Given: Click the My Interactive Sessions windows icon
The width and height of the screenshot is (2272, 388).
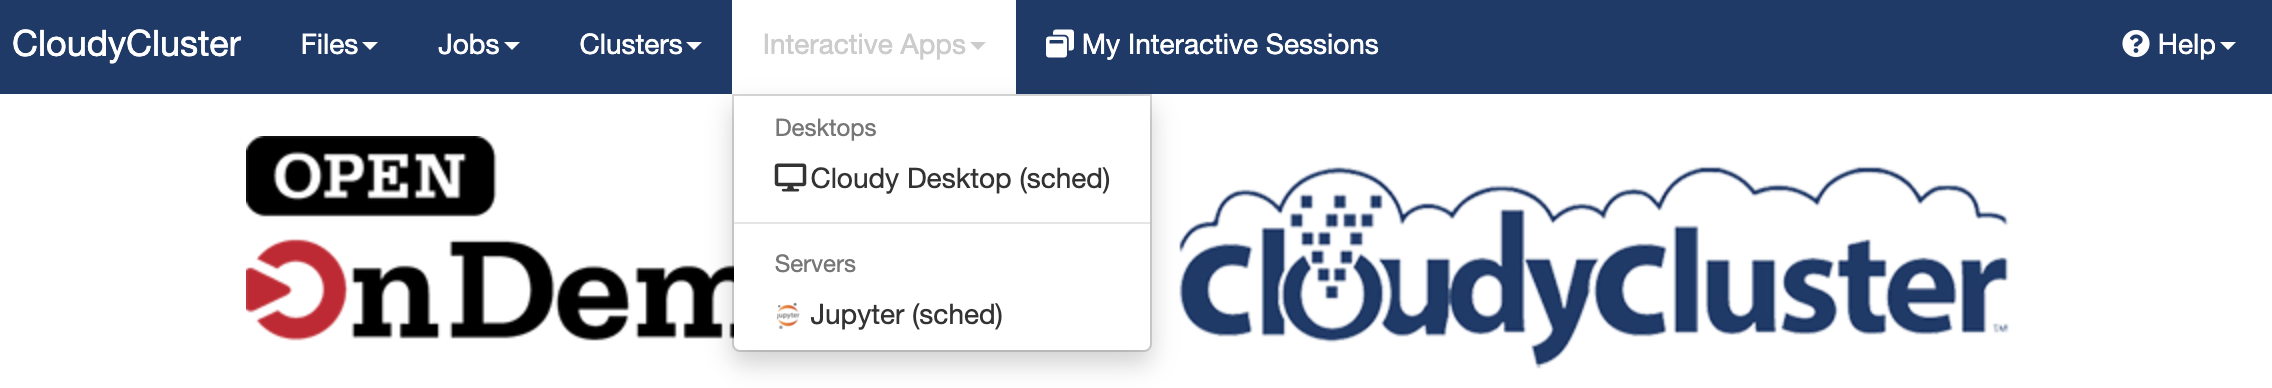Looking at the screenshot, I should click(1060, 44).
